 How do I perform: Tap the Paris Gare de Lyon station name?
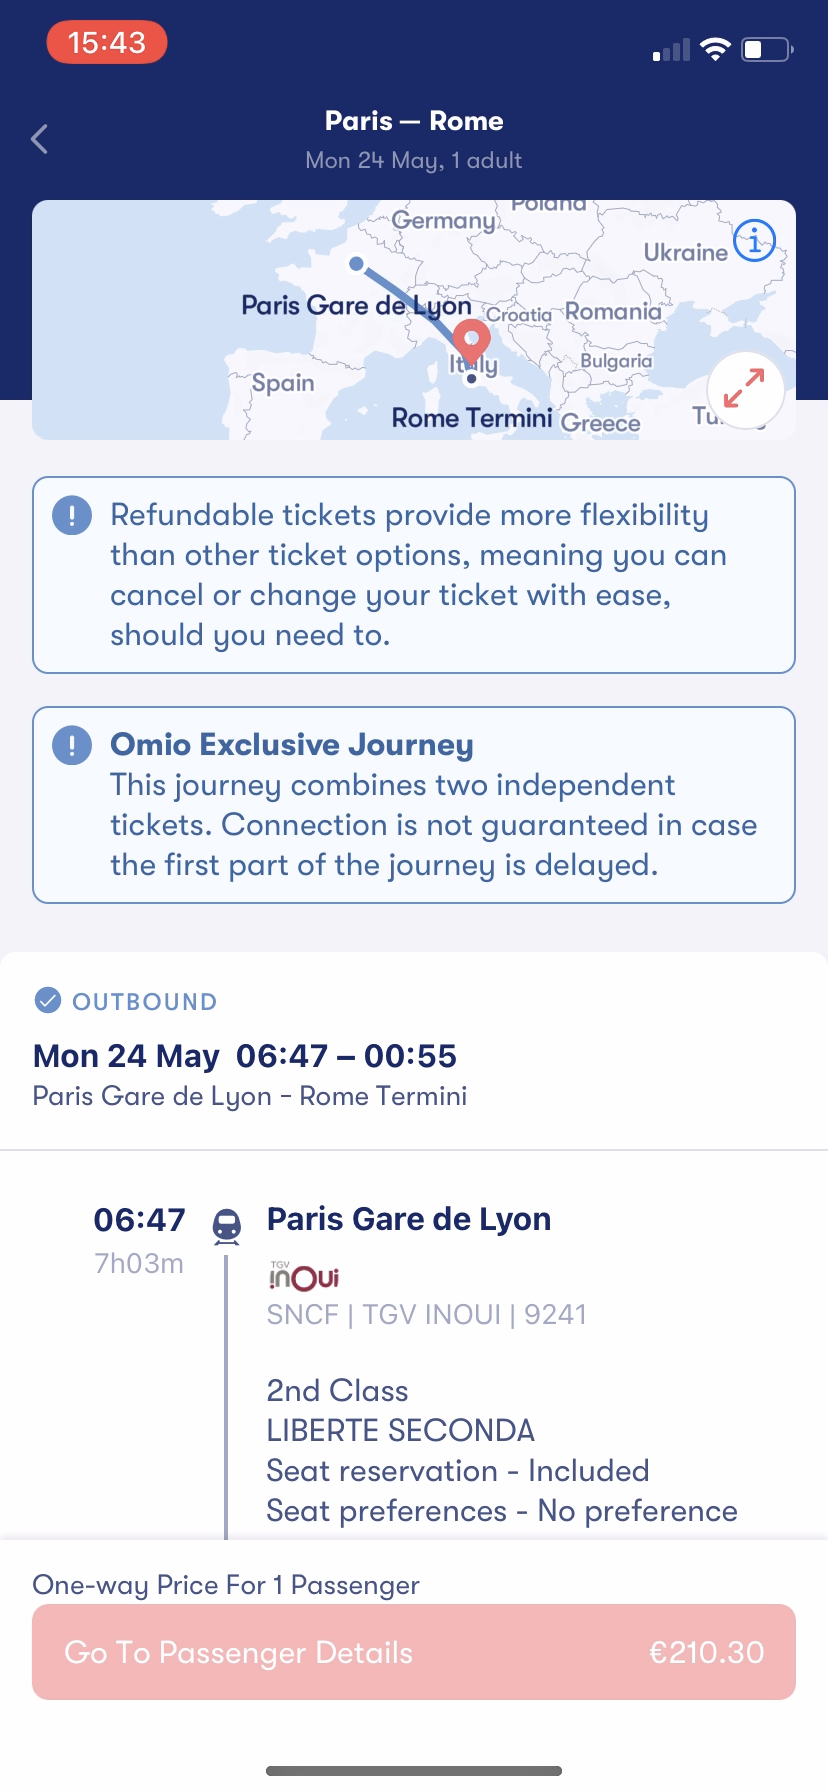pos(408,1219)
